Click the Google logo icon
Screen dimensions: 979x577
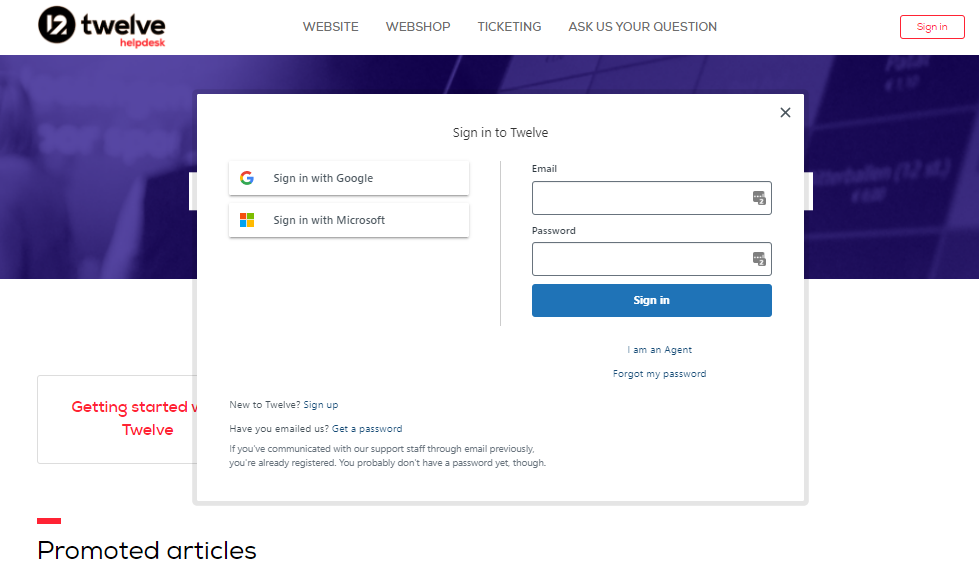pos(247,178)
